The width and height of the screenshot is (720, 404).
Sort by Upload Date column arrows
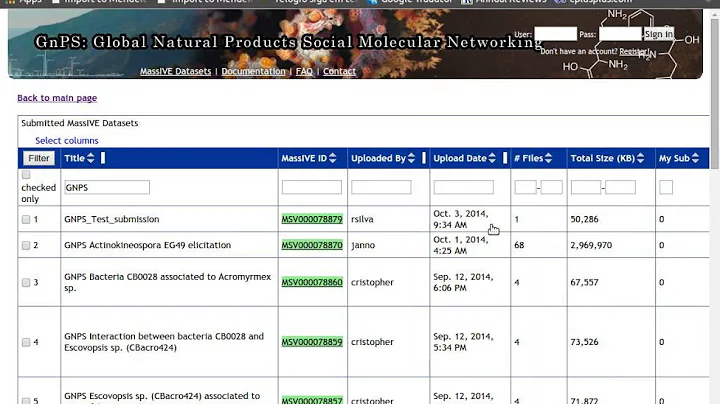point(492,158)
